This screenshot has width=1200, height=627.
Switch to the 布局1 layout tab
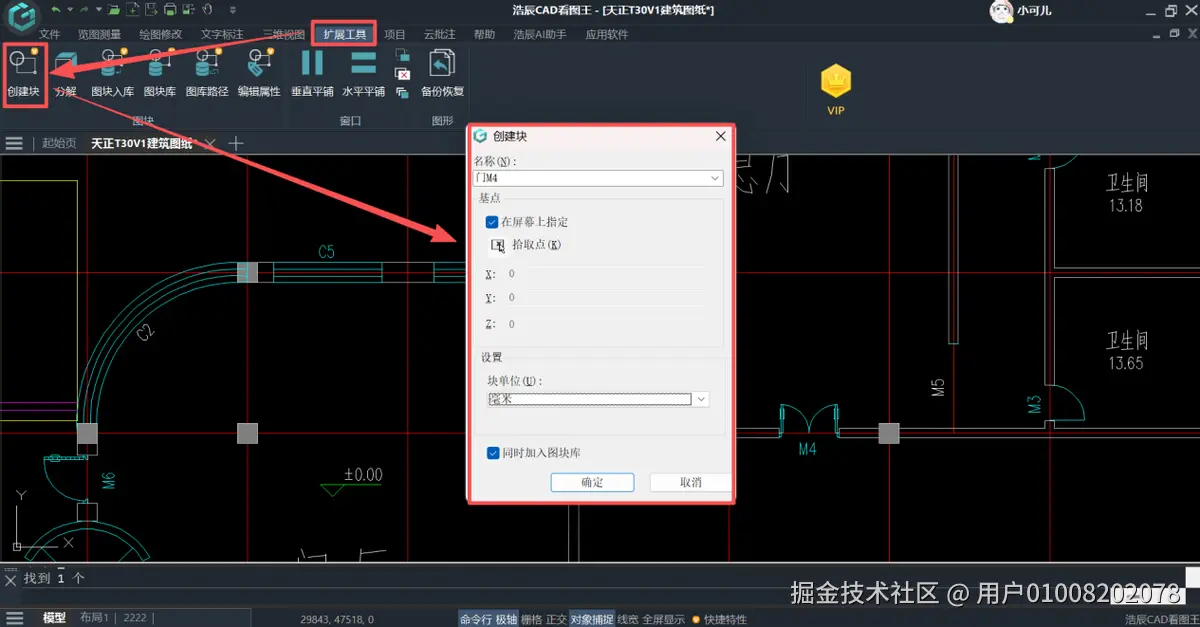coord(94,618)
